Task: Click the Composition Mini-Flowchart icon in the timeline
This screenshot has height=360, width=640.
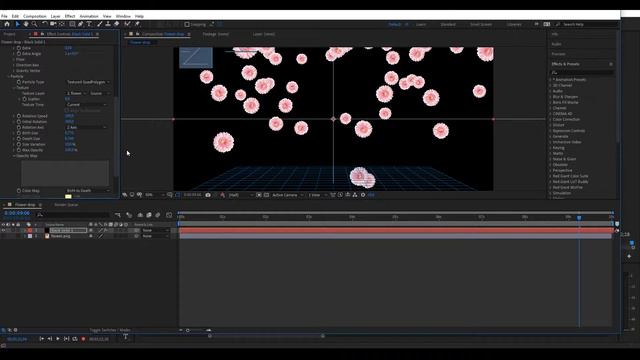Action: pos(118,215)
